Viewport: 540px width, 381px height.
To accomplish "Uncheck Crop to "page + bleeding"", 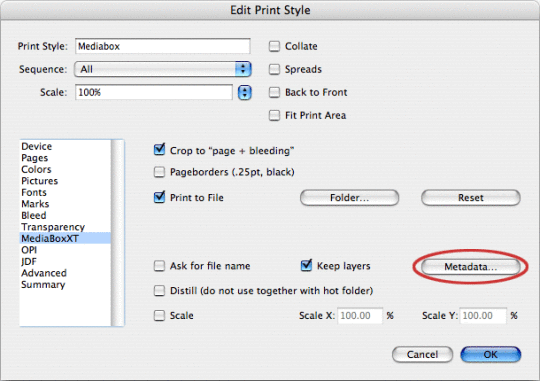I will 159,150.
